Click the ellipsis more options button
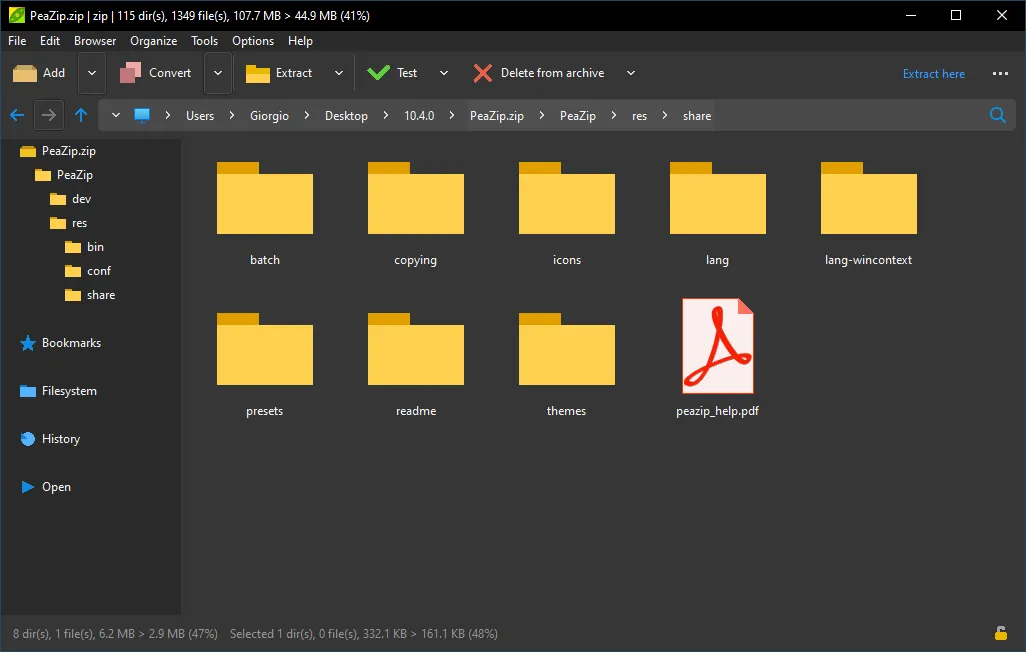Viewport: 1026px width, 652px height. (1000, 73)
